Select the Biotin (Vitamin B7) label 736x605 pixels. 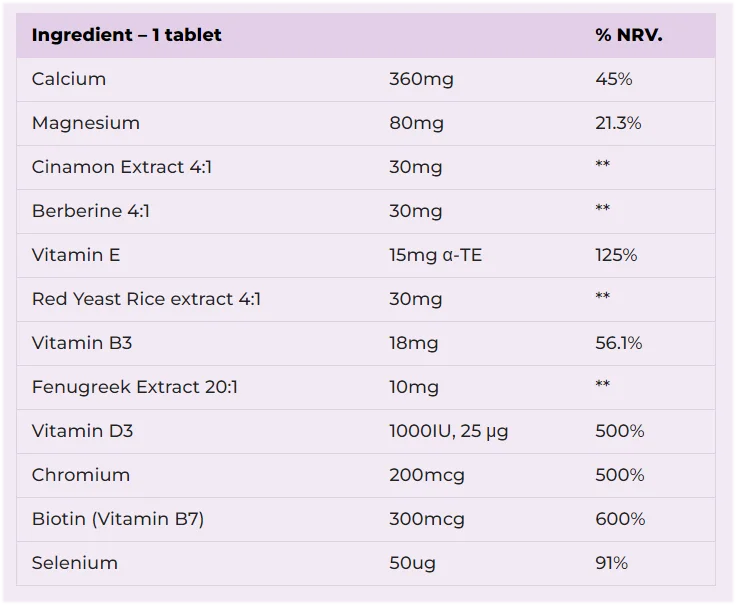click(118, 519)
